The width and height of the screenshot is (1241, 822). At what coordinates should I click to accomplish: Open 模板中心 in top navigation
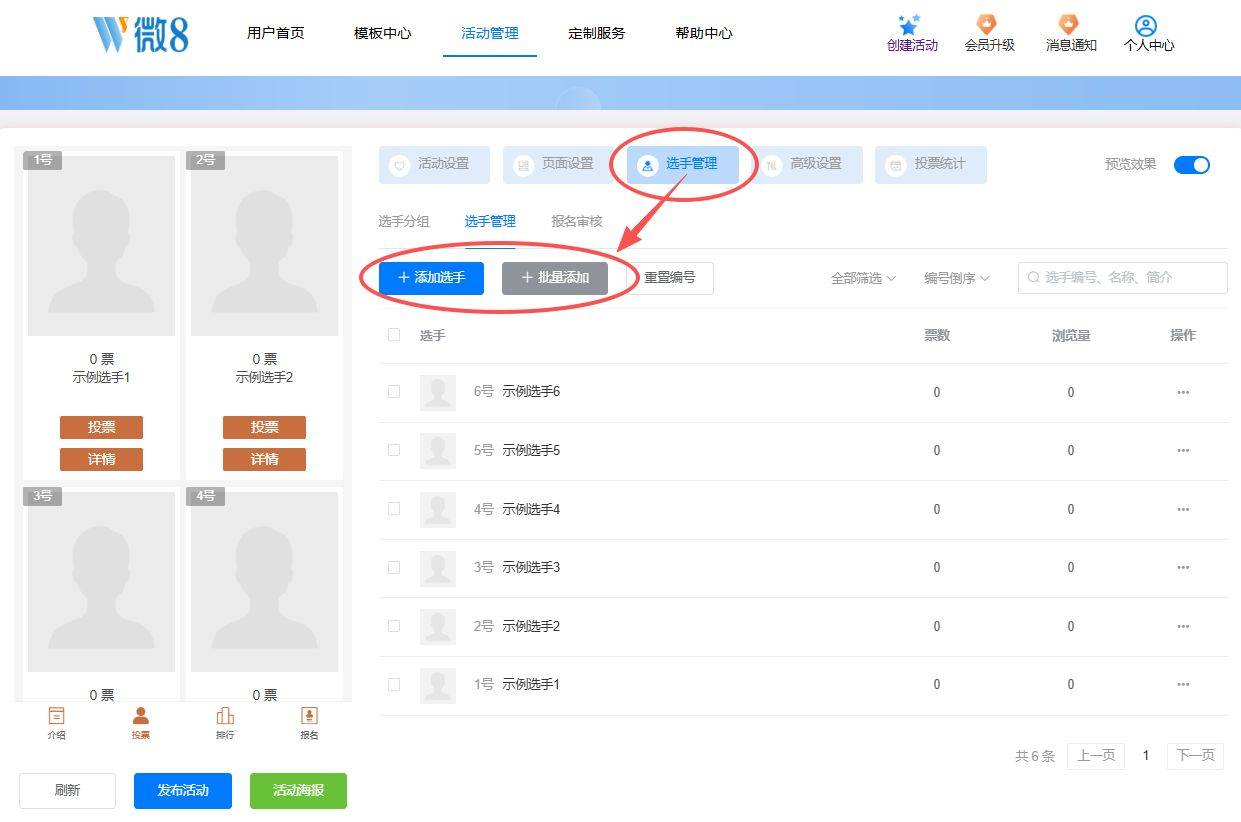(382, 33)
